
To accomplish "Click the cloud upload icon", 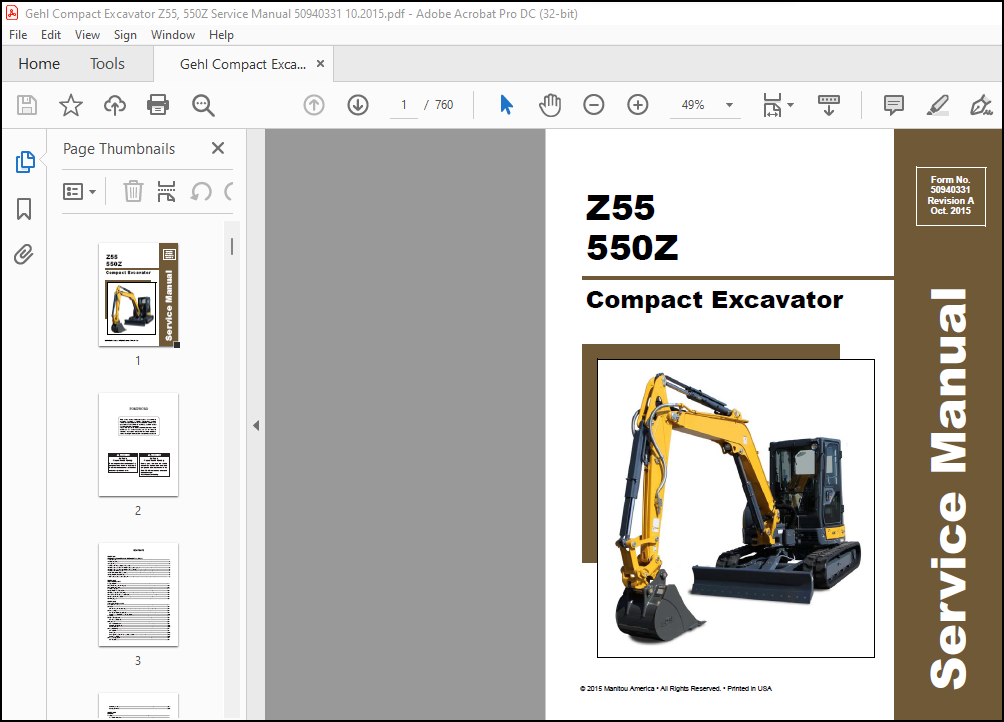I will tap(115, 105).
